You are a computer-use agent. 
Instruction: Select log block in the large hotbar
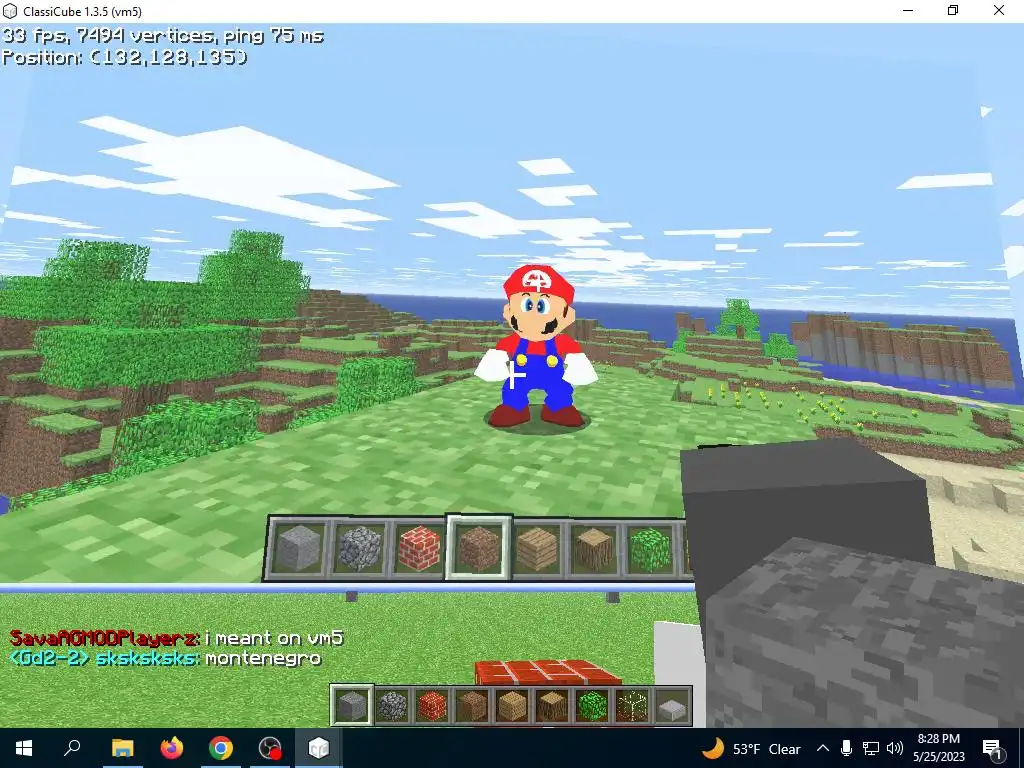point(594,549)
